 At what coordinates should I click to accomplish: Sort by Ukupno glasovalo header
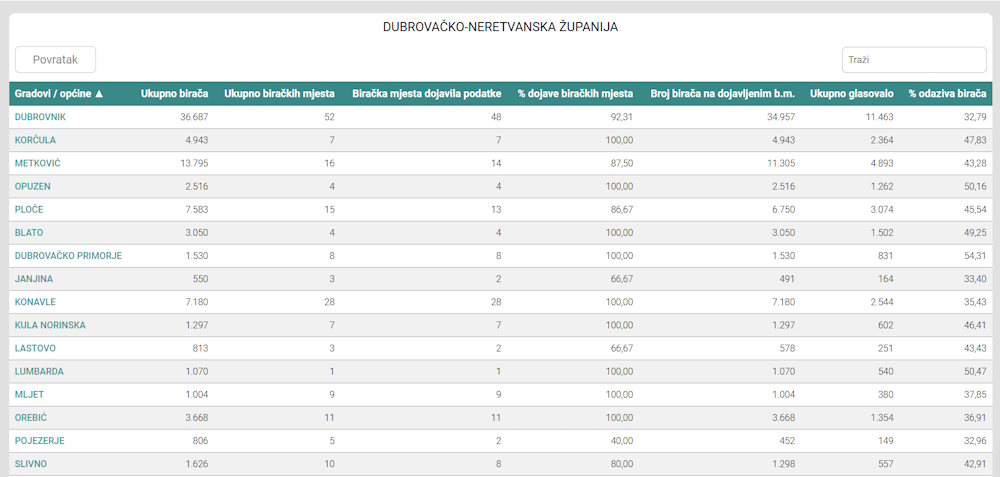click(852, 94)
